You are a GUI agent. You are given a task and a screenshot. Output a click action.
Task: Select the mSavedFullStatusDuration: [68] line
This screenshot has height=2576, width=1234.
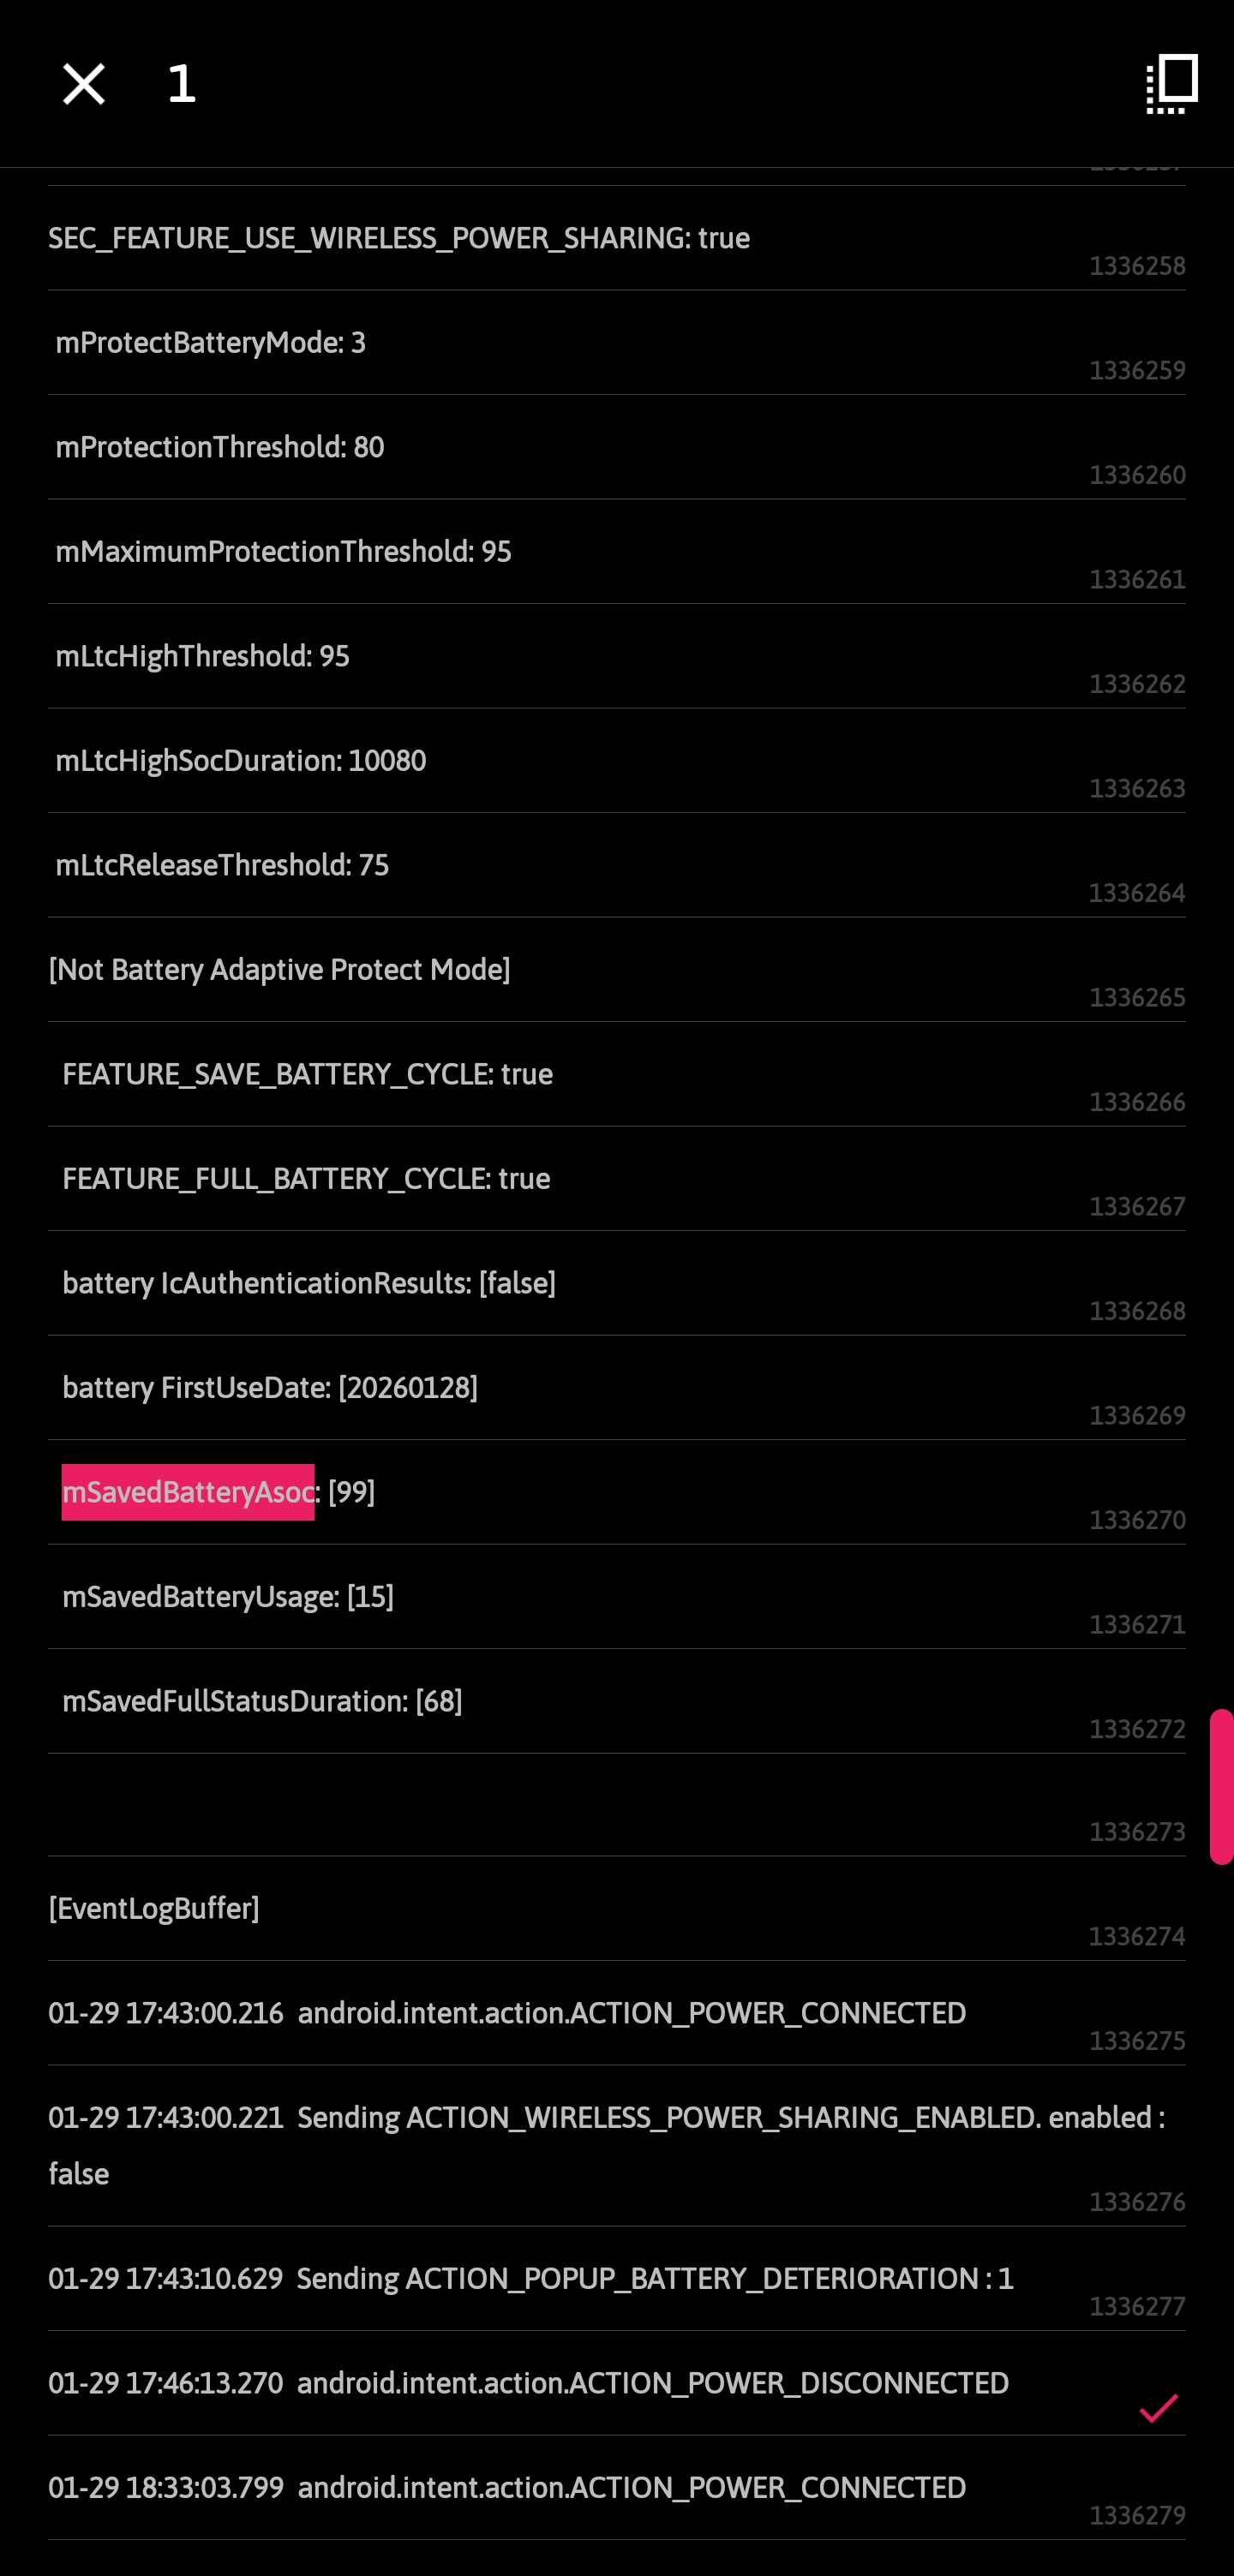pyautogui.click(x=262, y=1701)
